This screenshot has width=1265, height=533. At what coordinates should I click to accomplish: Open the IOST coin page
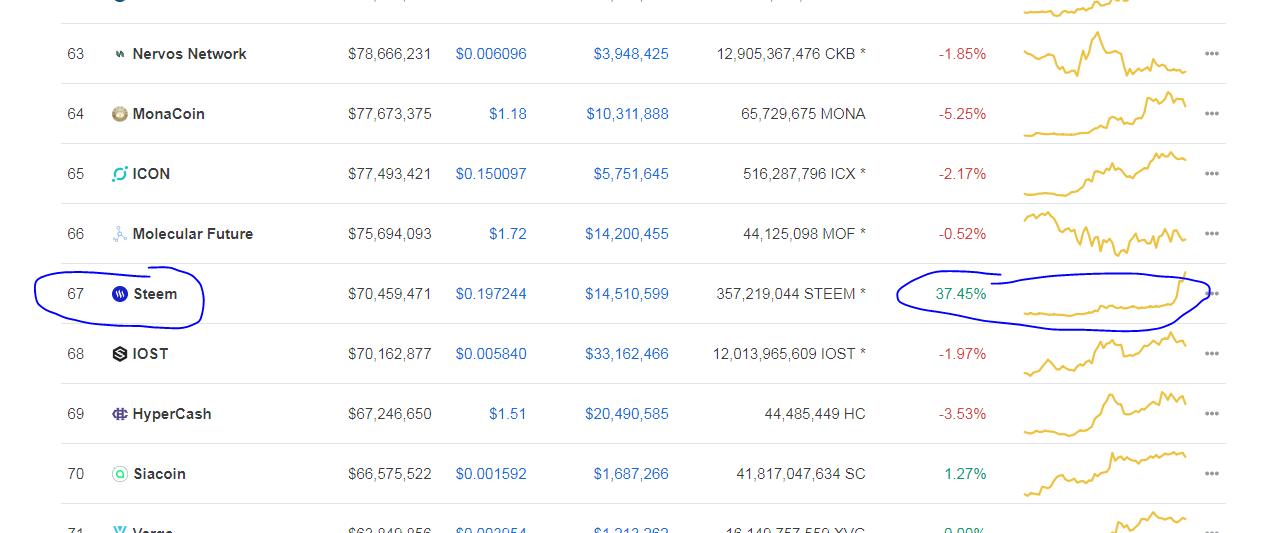point(151,354)
